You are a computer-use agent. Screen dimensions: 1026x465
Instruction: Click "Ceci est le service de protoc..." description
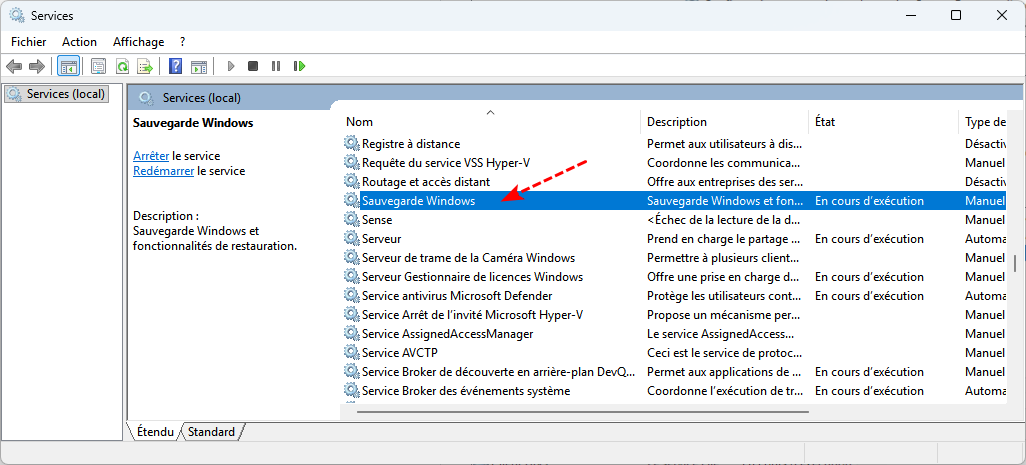coord(724,353)
